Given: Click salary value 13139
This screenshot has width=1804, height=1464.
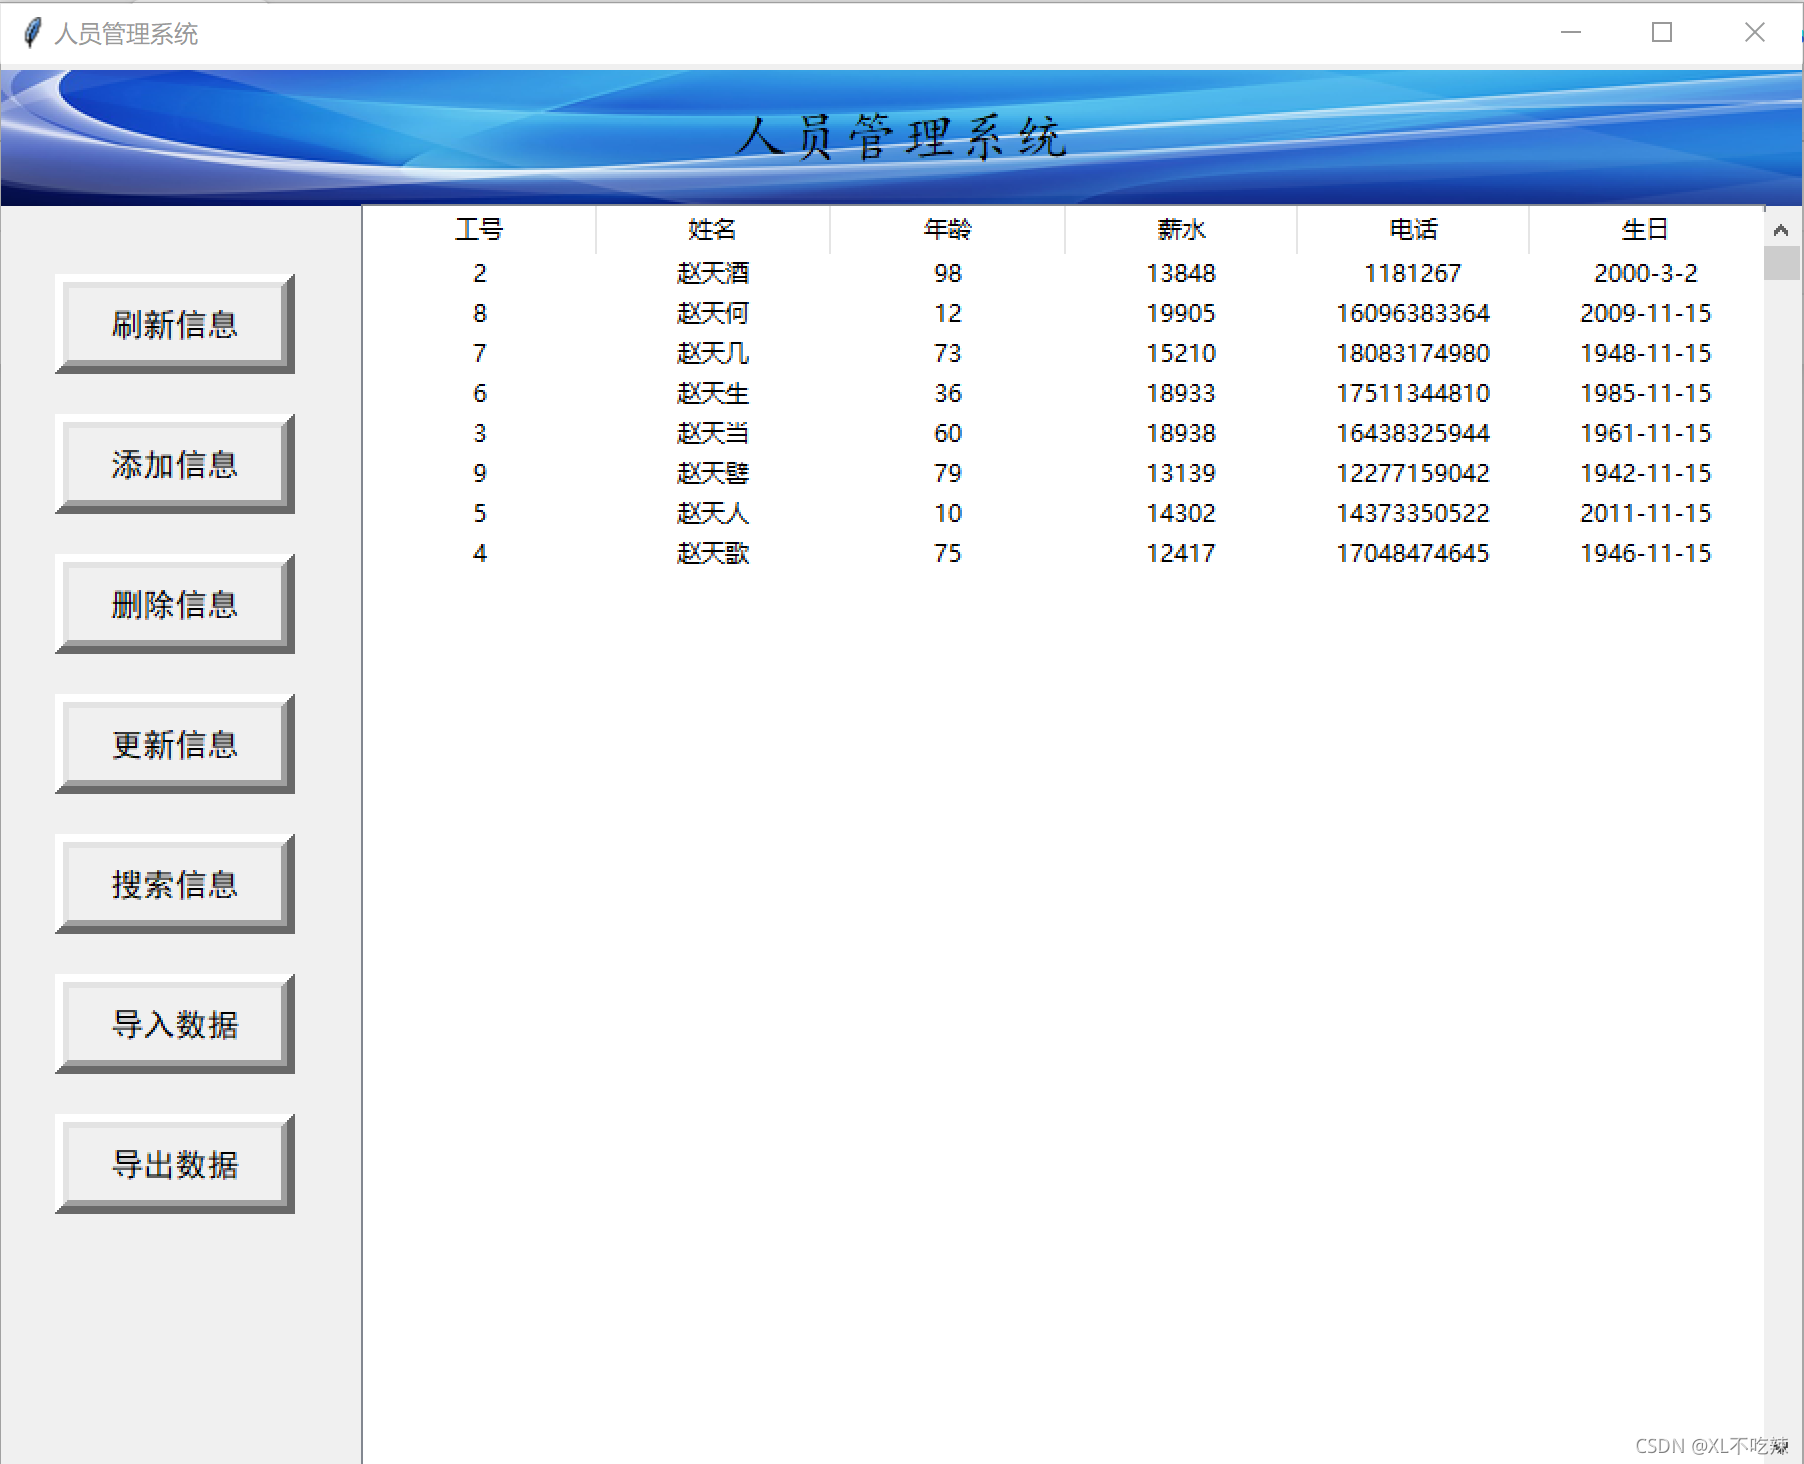Looking at the screenshot, I should (1181, 473).
